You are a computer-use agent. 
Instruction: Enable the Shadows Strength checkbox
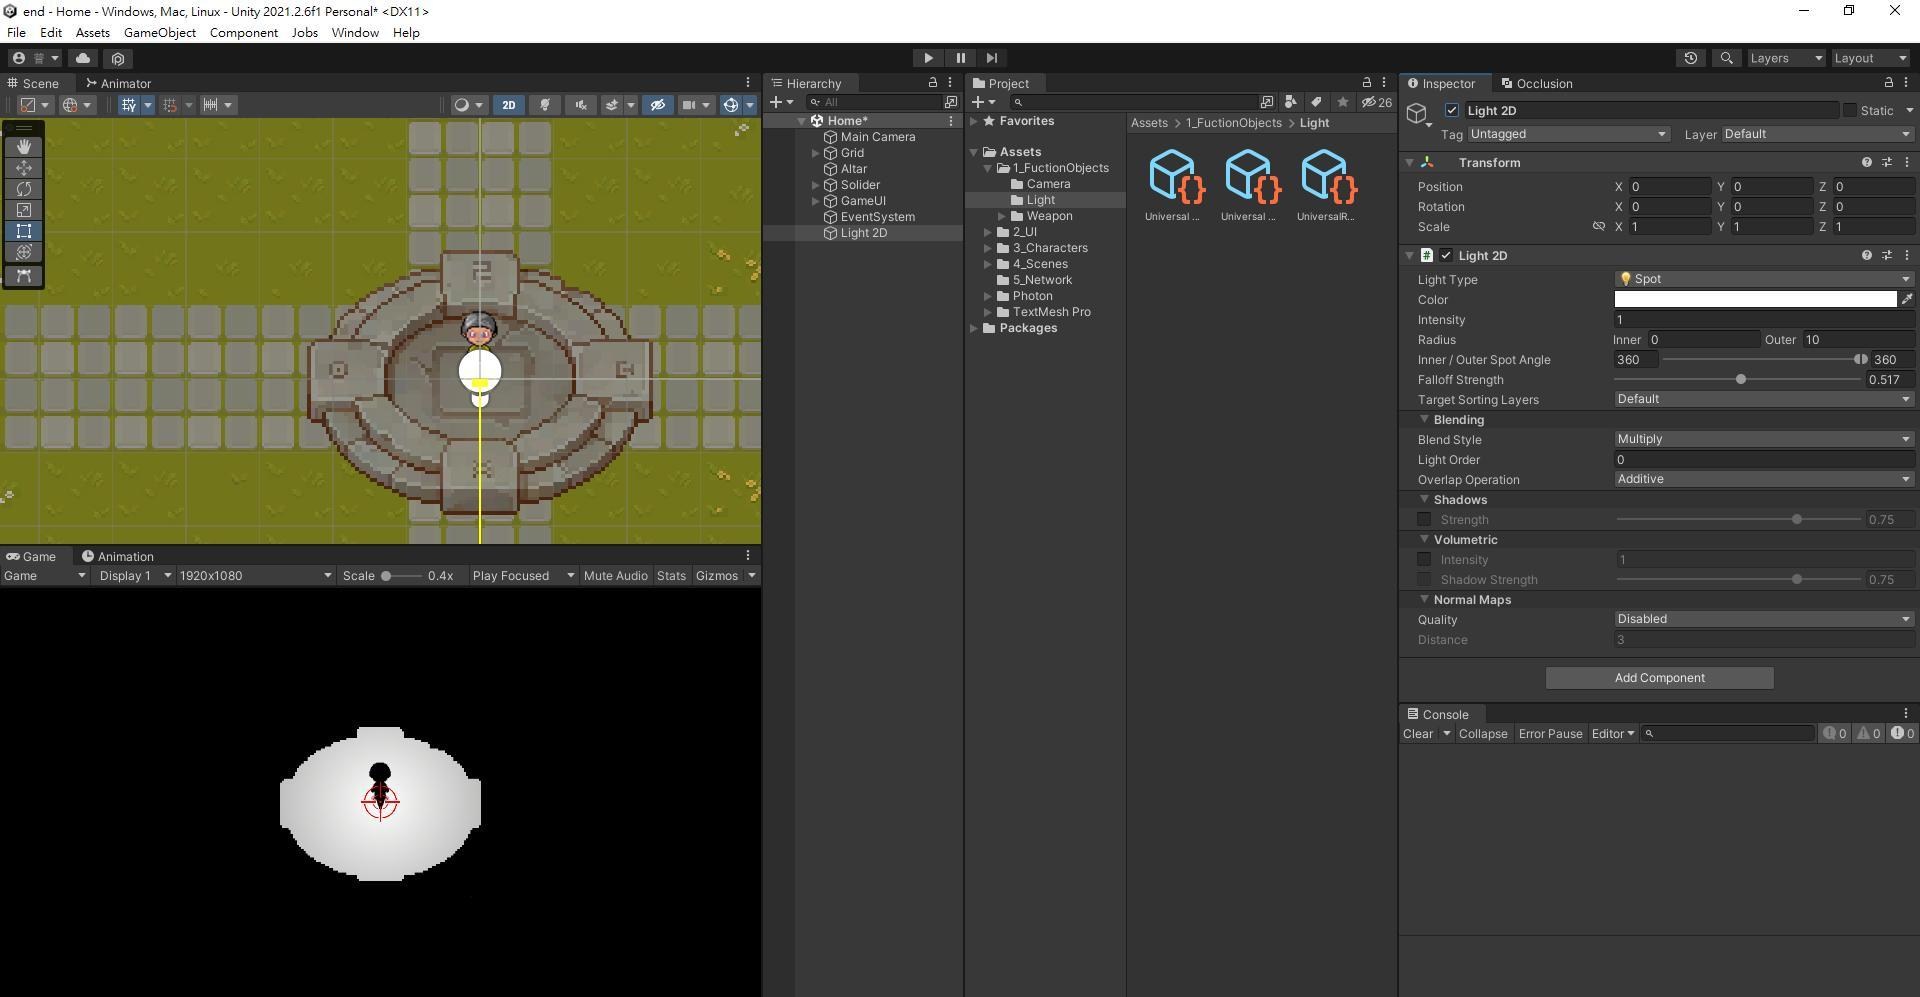(x=1424, y=519)
